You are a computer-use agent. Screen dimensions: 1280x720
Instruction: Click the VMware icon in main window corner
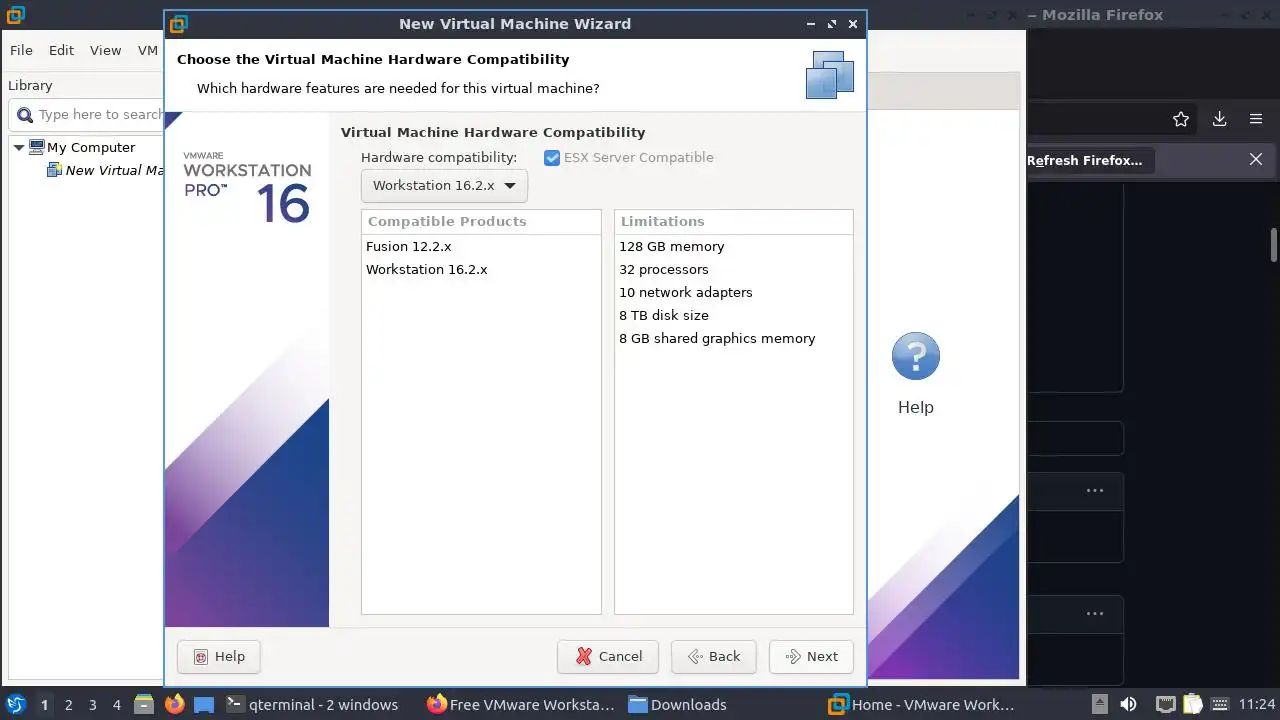(x=15, y=15)
